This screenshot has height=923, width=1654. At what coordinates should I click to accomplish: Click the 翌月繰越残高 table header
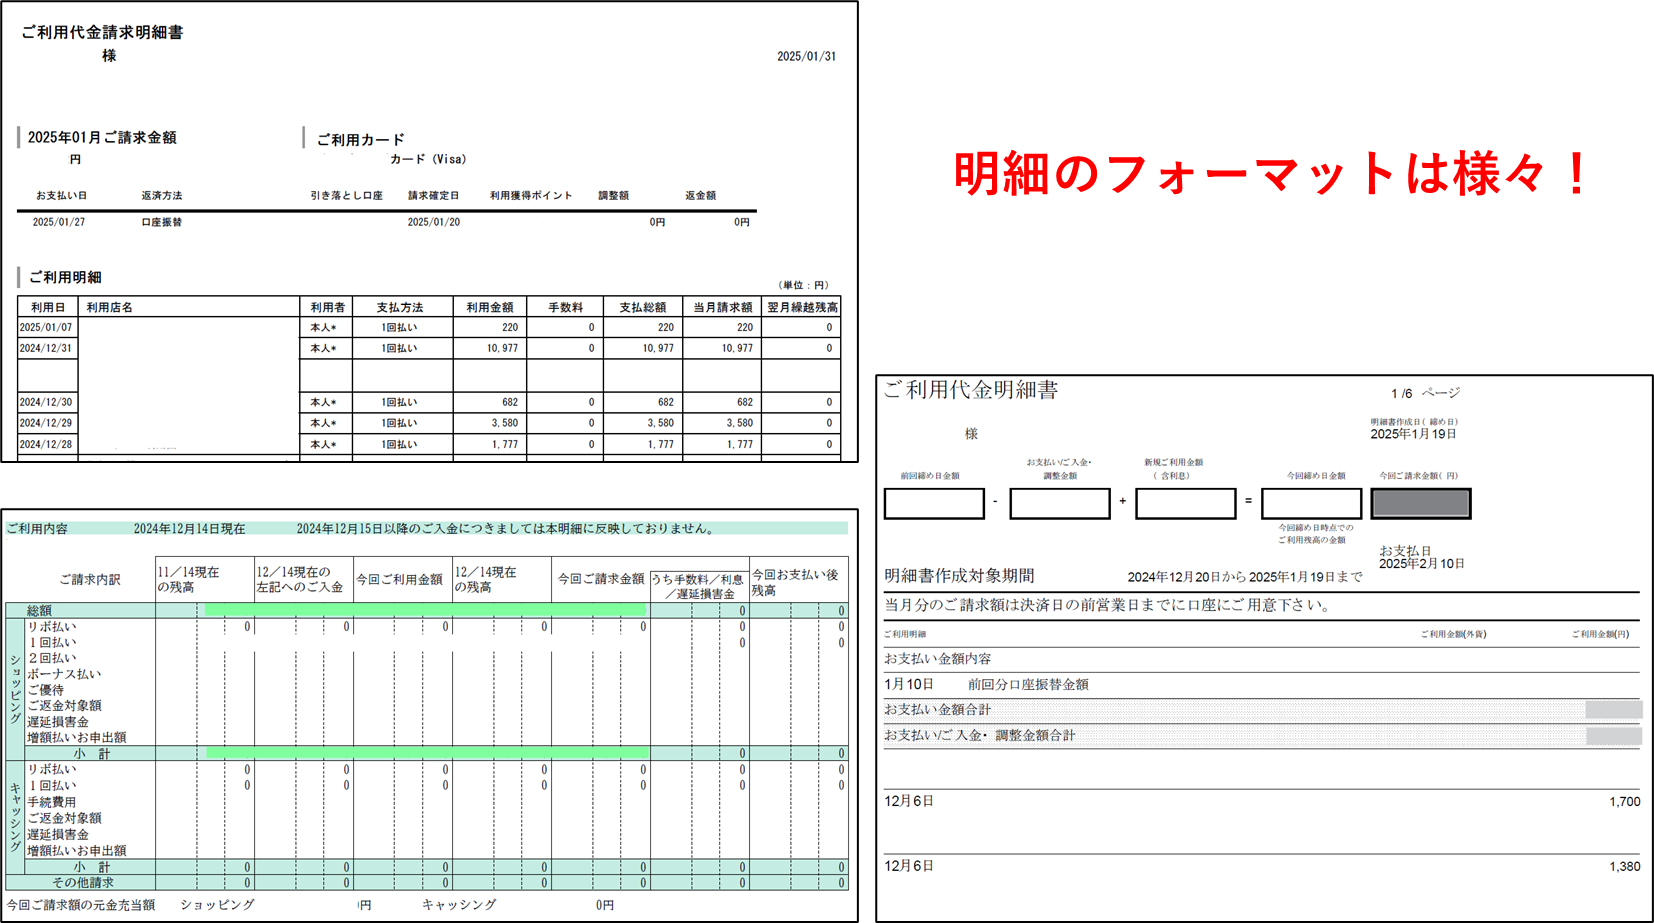tap(803, 308)
